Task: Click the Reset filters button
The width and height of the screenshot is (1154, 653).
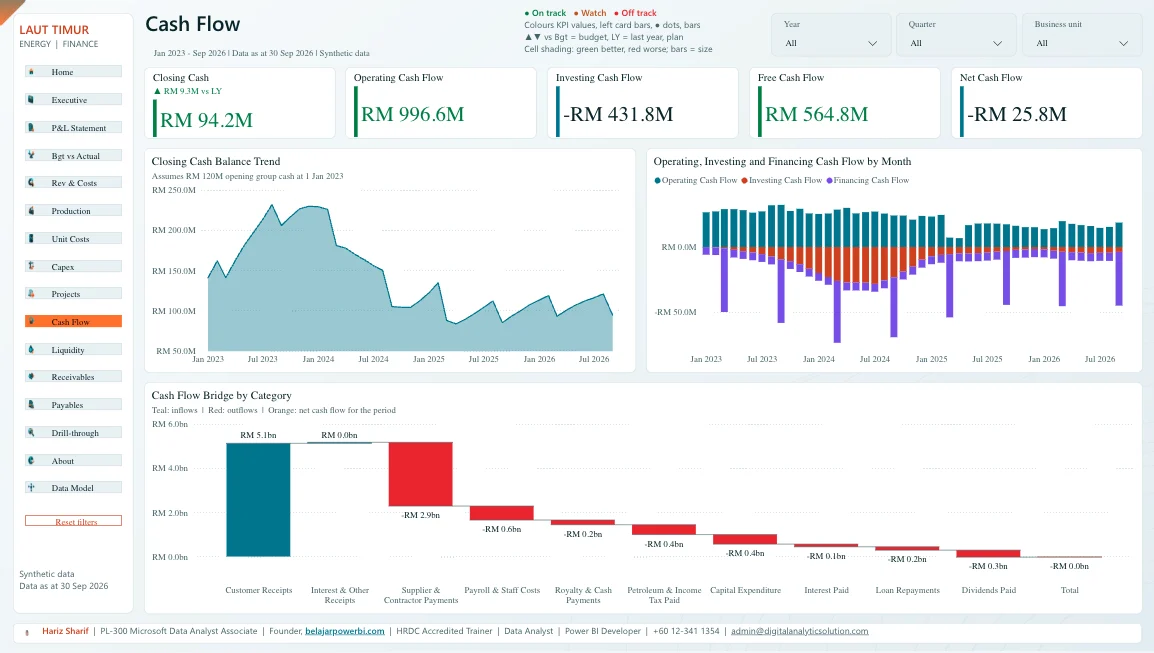Action: [x=73, y=521]
